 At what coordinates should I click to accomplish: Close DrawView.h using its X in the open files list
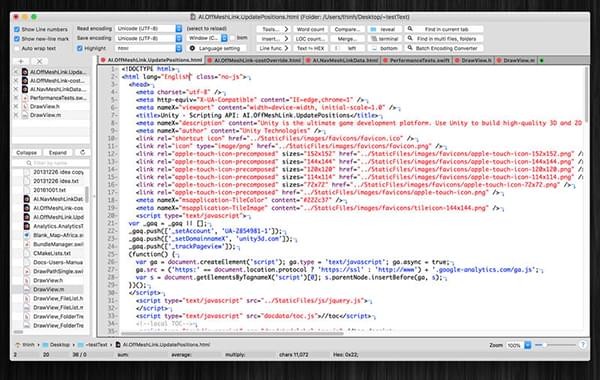pos(16,106)
